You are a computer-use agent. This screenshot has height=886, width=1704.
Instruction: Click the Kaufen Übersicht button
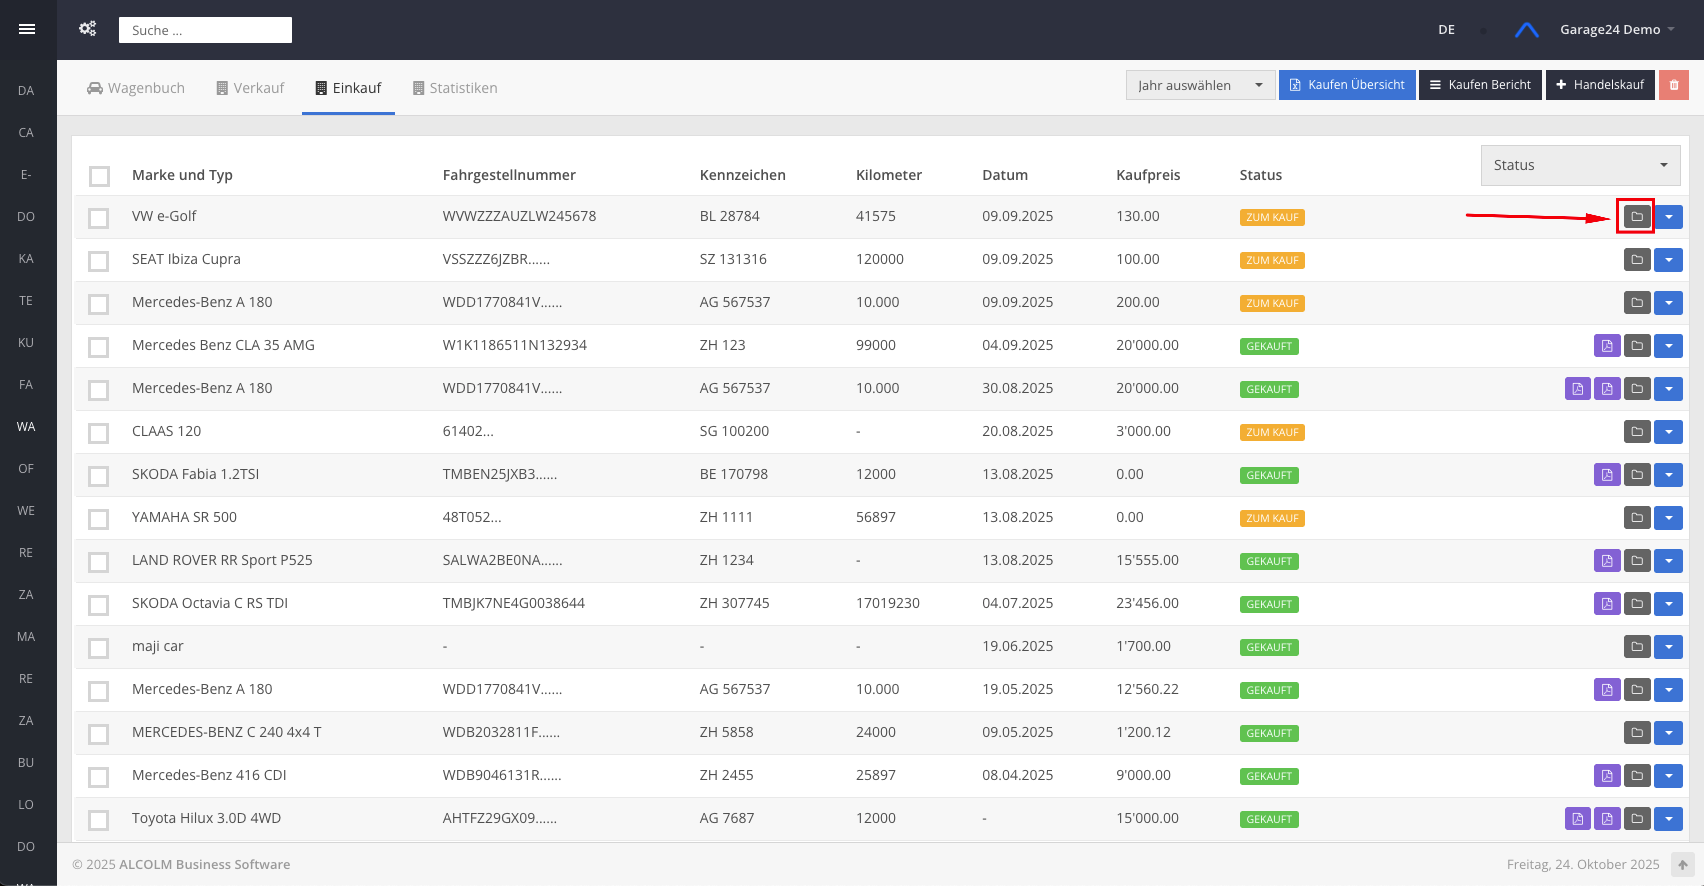point(1346,85)
